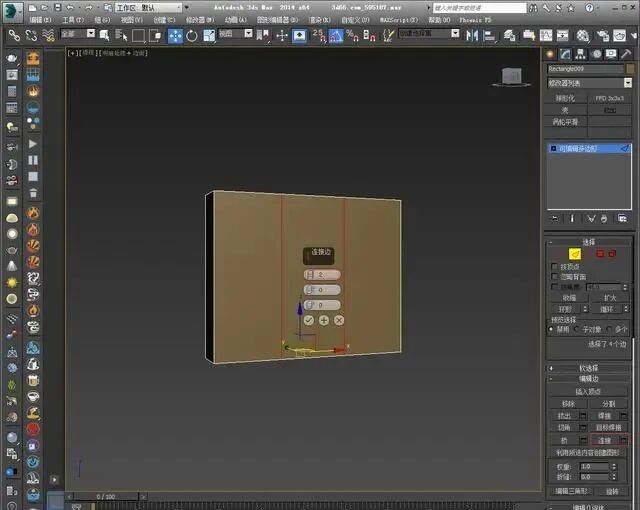The width and height of the screenshot is (640, 510).
Task: Open the Motion command panel tab
Action: click(596, 54)
